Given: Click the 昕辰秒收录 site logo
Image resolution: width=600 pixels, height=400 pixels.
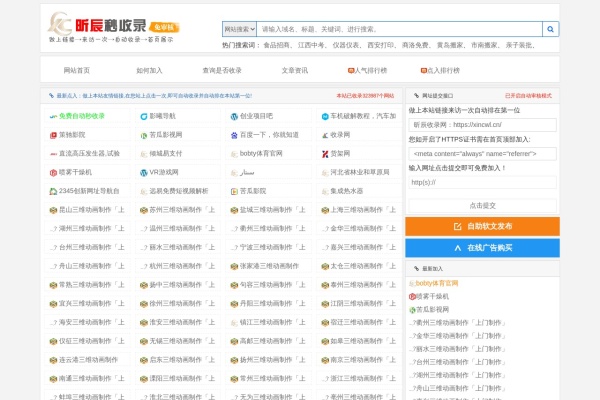Looking at the screenshot, I should 100,29.
